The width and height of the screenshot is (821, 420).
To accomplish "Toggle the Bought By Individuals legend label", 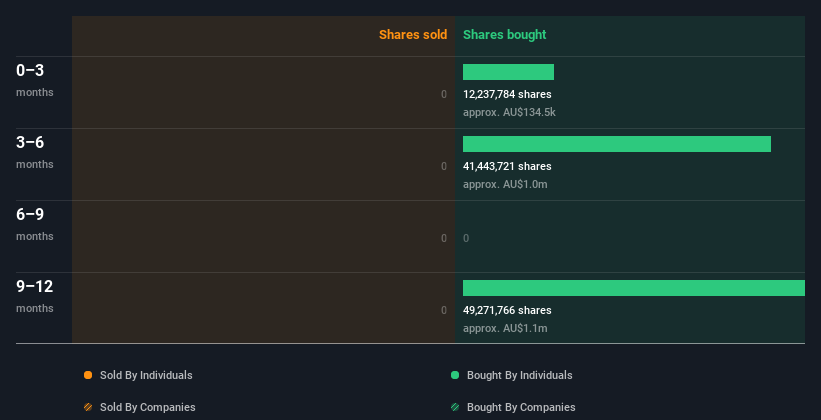I will (x=519, y=375).
